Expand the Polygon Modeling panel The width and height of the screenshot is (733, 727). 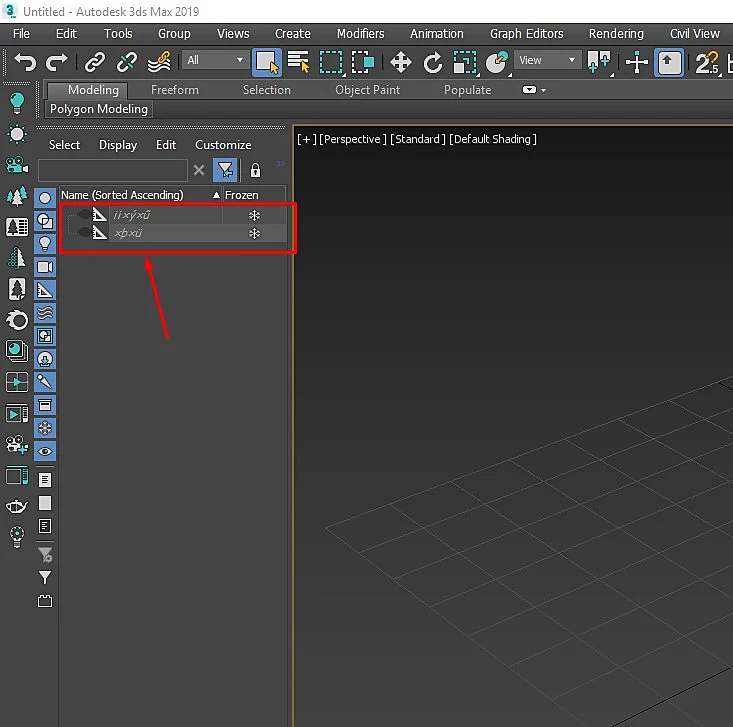click(99, 109)
